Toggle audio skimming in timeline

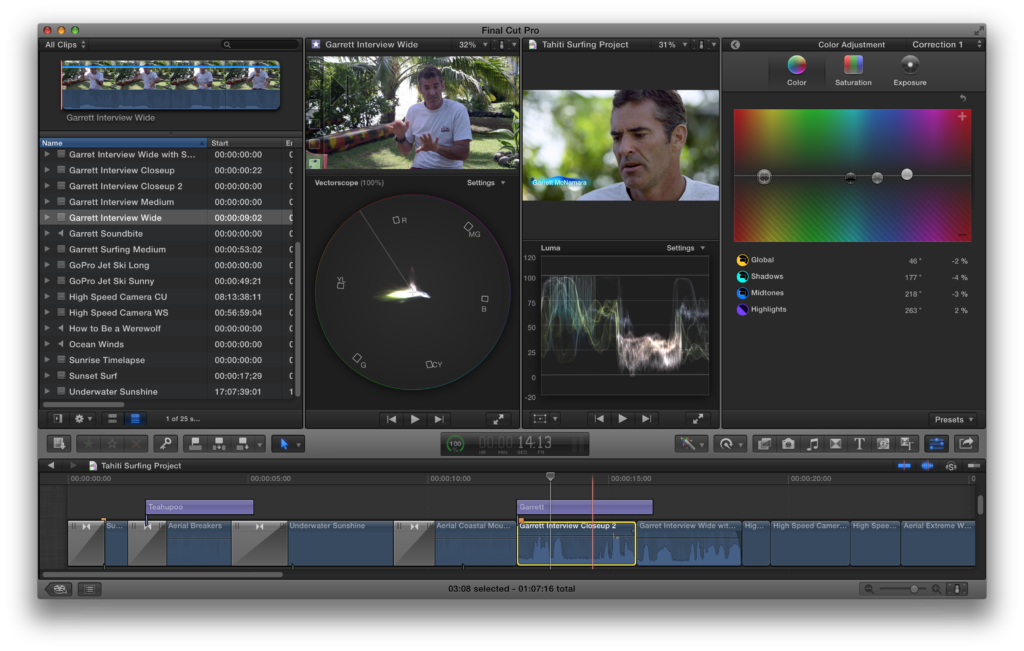coord(927,466)
